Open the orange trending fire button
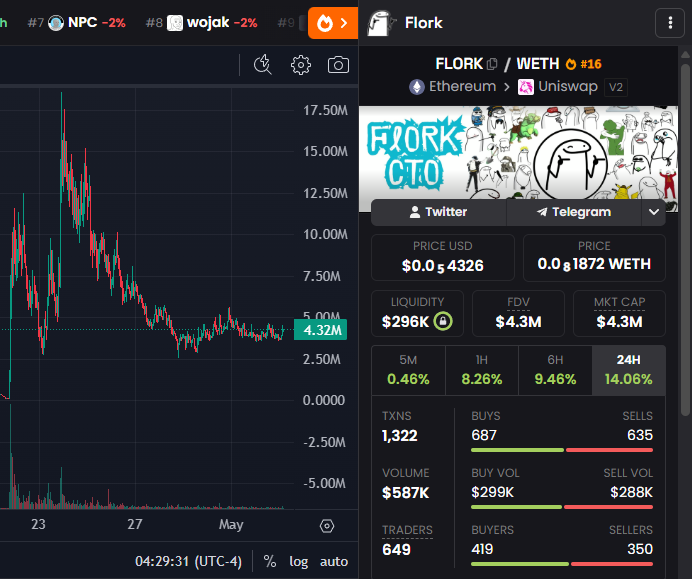The image size is (692, 579). pos(333,23)
